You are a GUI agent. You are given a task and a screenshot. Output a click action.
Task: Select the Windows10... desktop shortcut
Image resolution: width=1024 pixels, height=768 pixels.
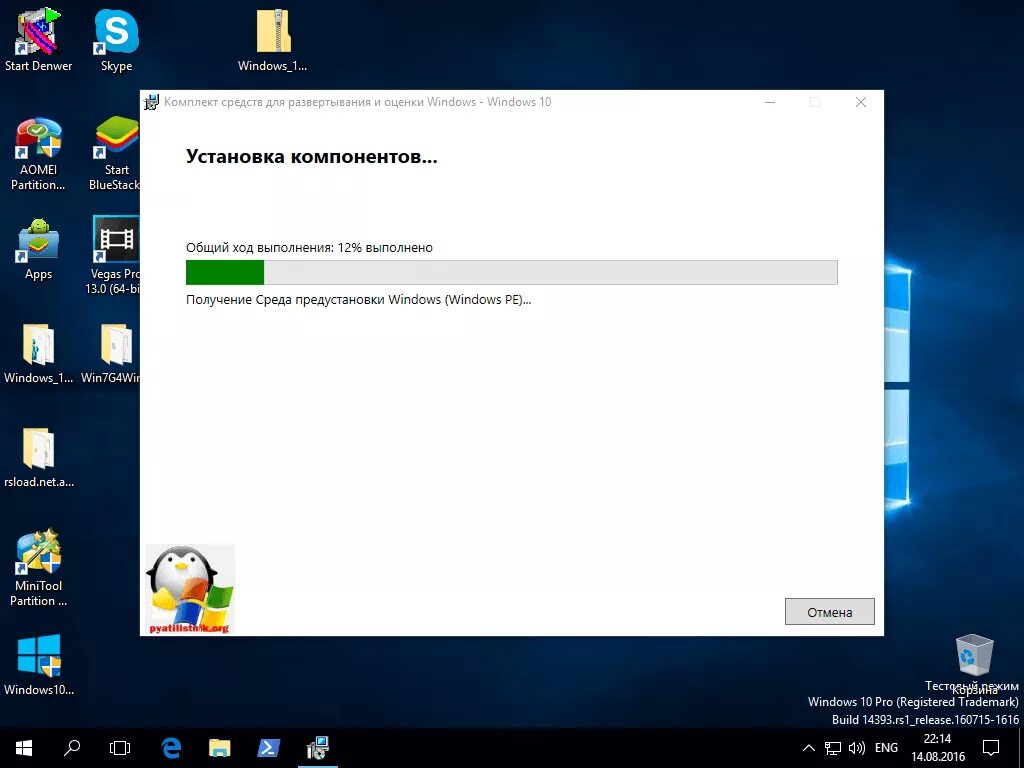pos(38,664)
